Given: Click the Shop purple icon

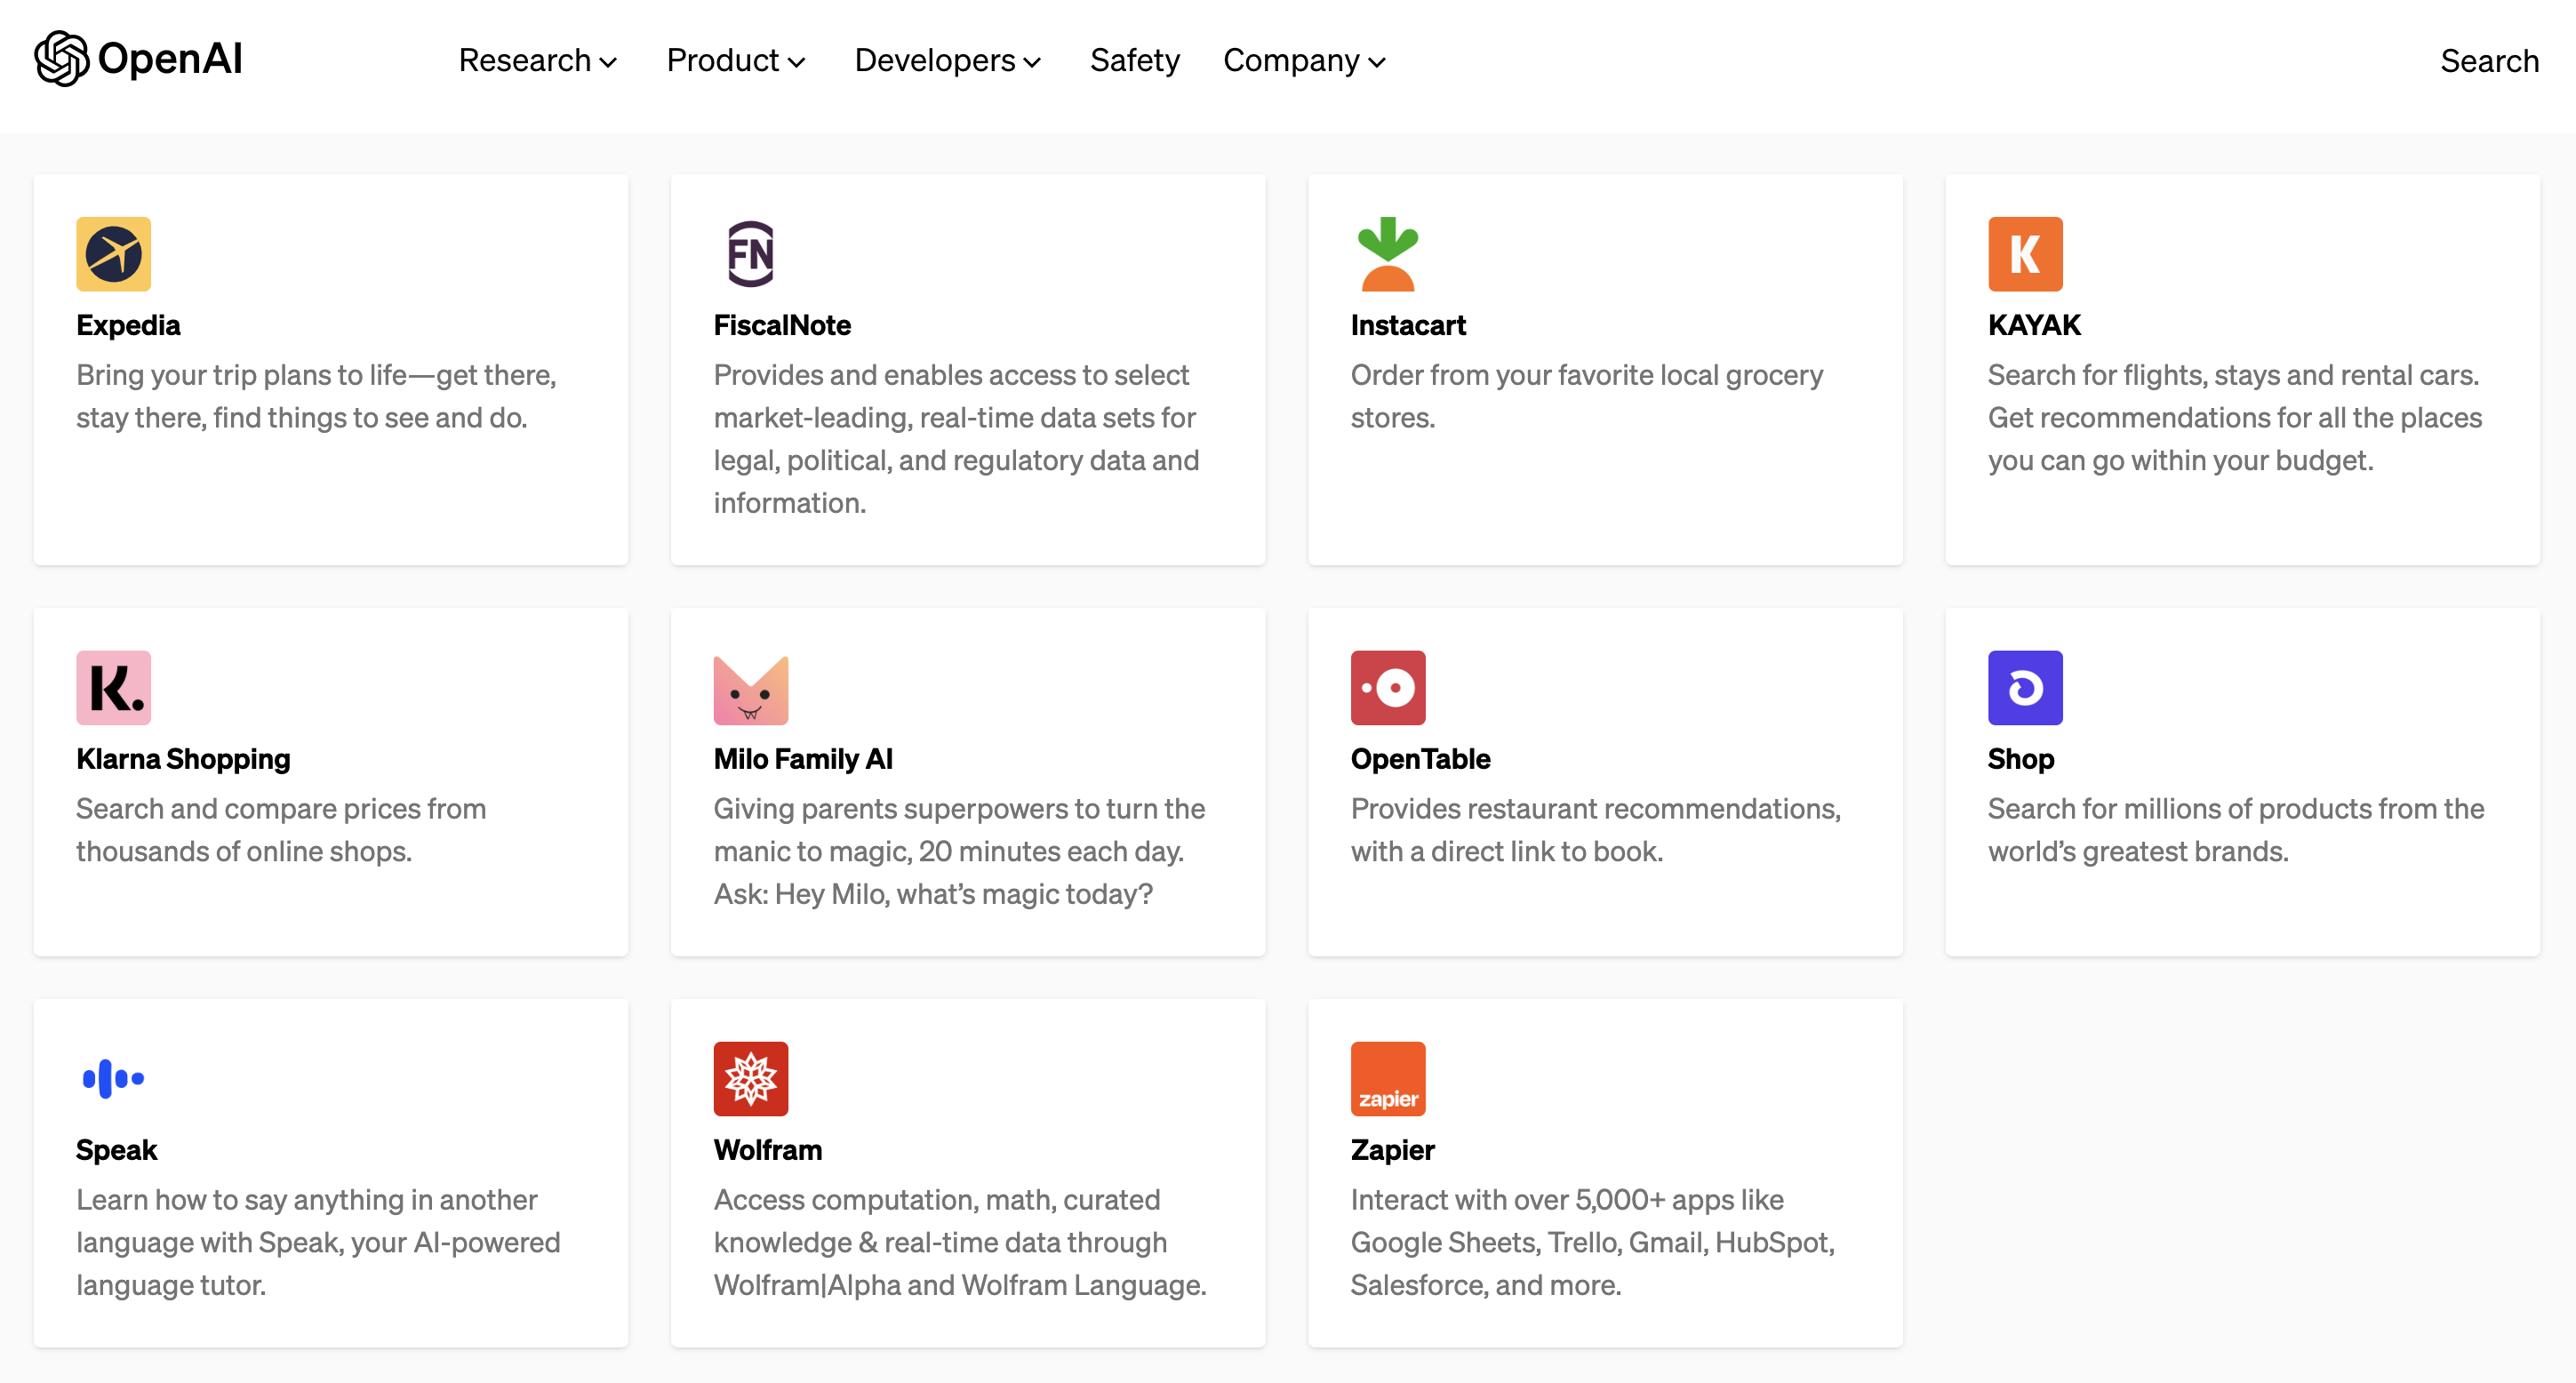Looking at the screenshot, I should coord(2025,688).
